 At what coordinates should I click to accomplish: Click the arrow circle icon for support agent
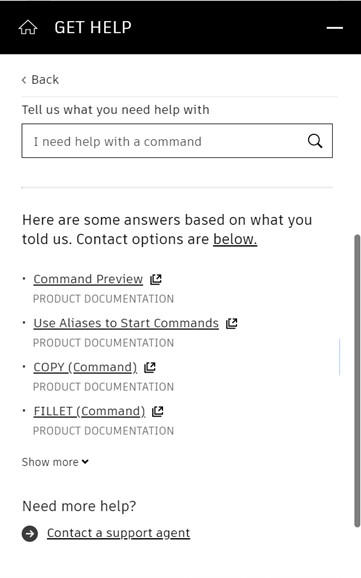(x=30, y=533)
